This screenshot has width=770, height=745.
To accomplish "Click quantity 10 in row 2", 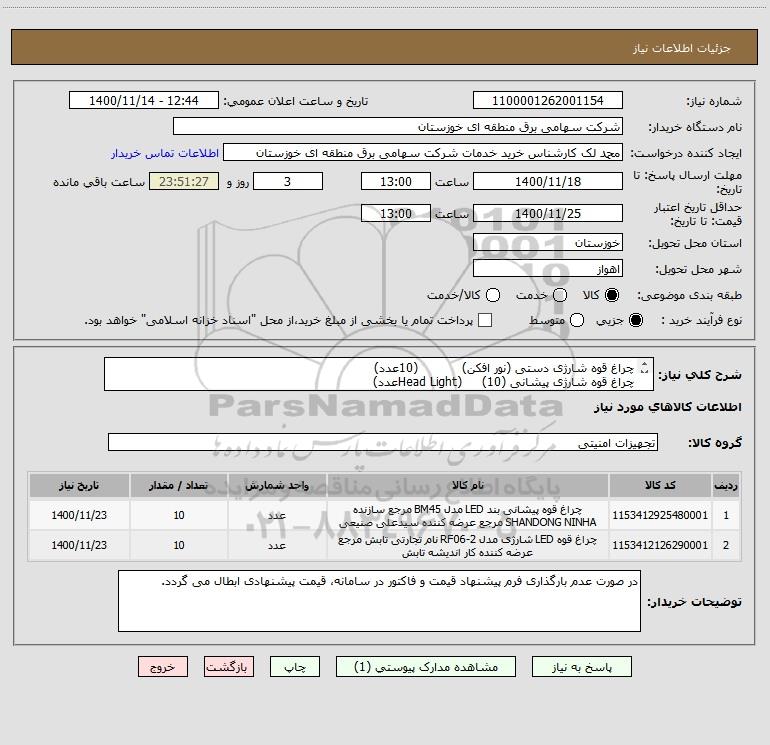I will click(x=179, y=545).
